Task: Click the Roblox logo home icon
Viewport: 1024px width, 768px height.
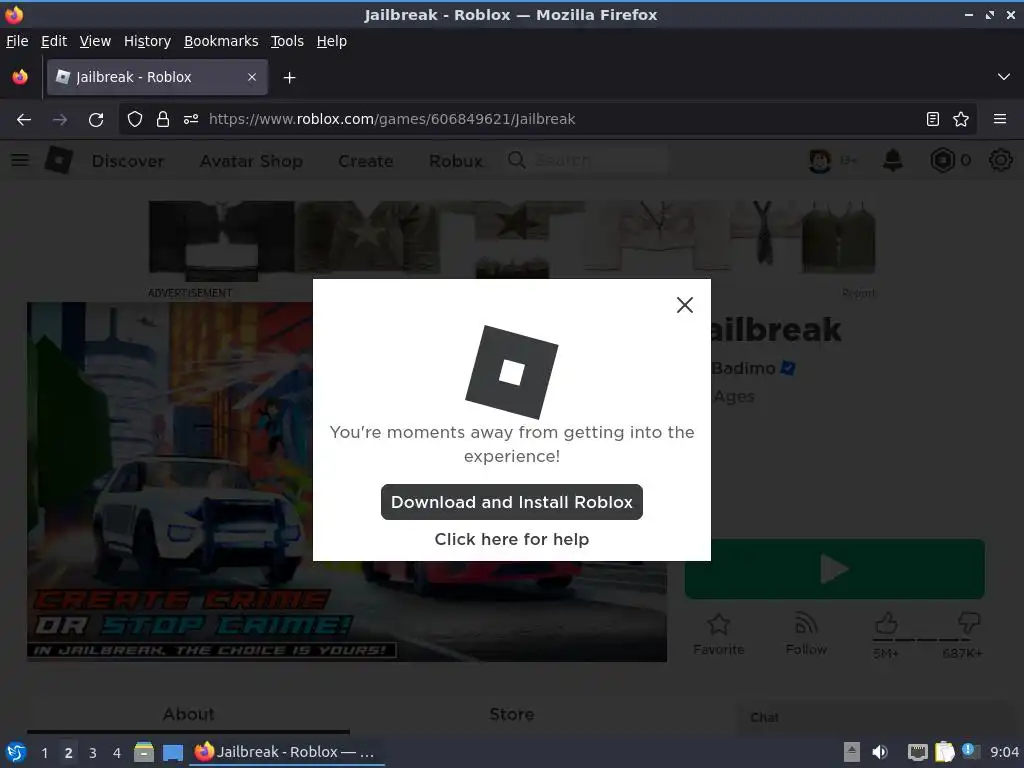Action: click(59, 160)
